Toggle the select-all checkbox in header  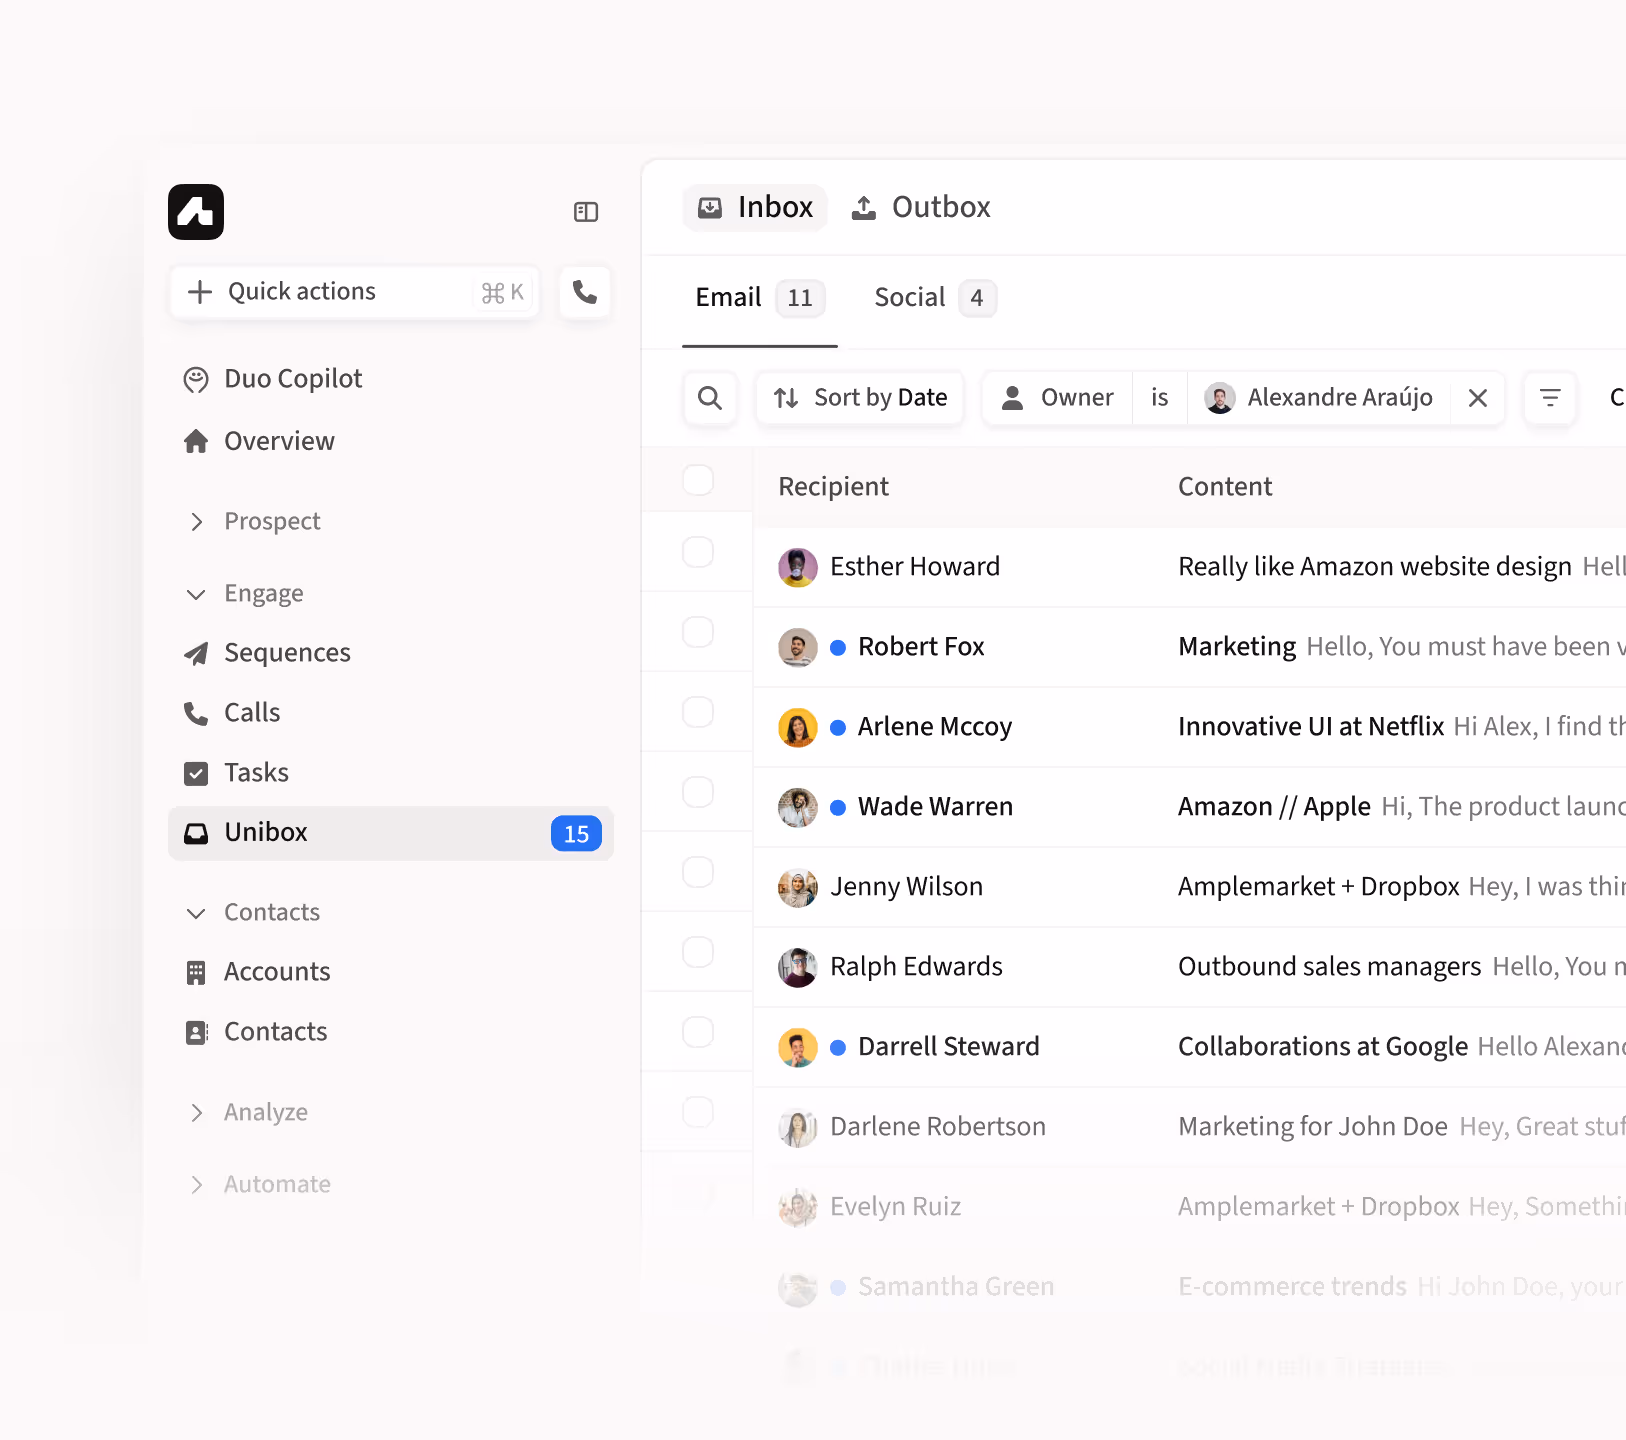pyautogui.click(x=698, y=480)
